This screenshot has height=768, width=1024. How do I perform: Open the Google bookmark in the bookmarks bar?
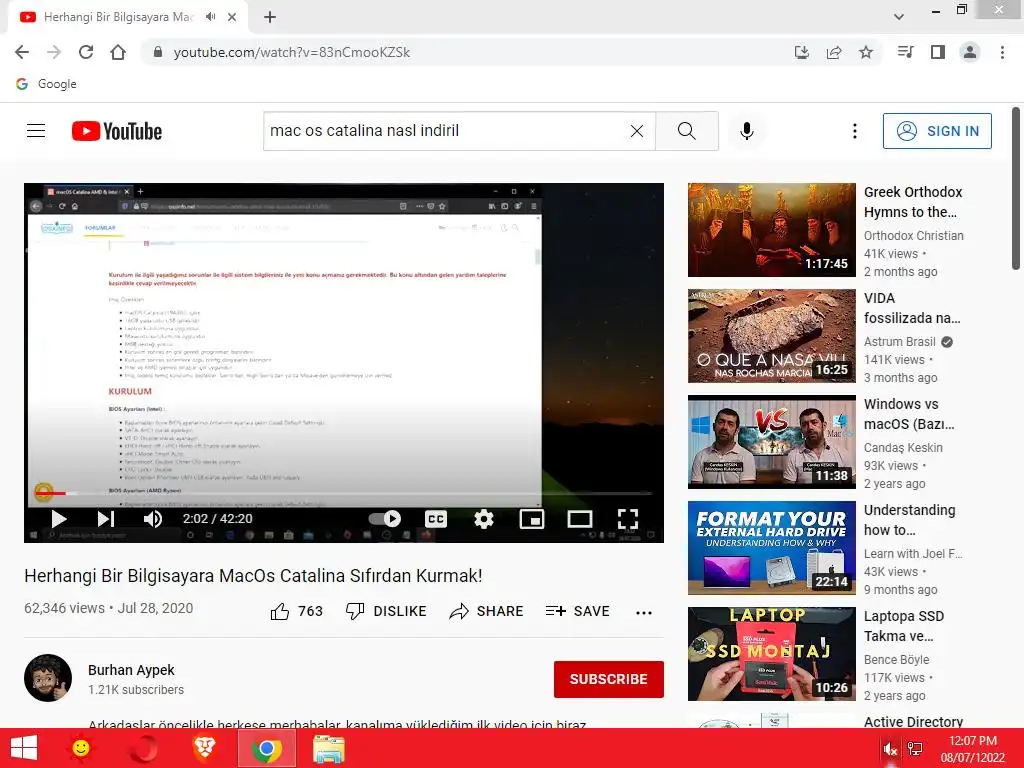46,84
